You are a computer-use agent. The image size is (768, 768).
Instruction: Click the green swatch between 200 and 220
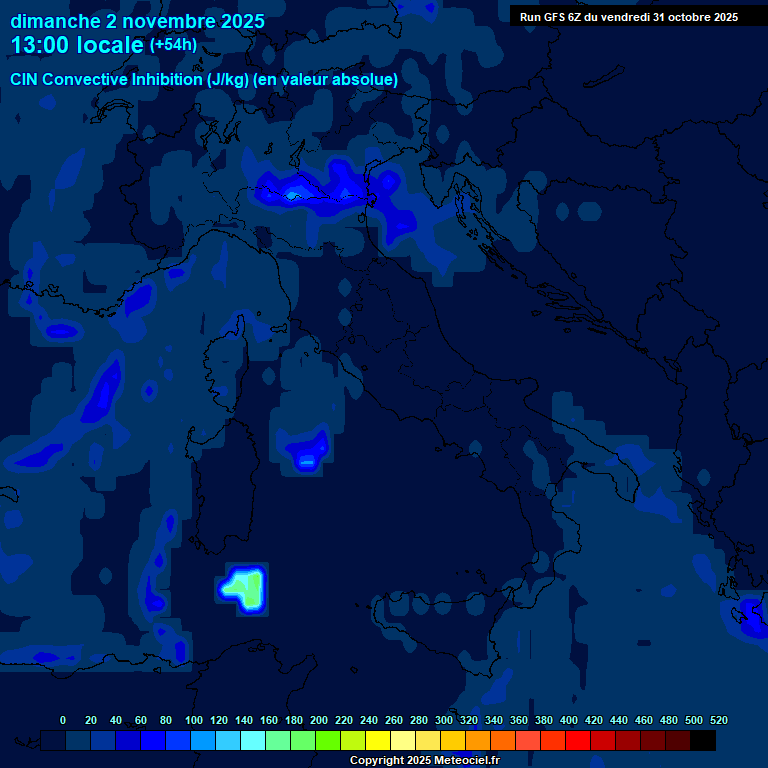point(329,741)
